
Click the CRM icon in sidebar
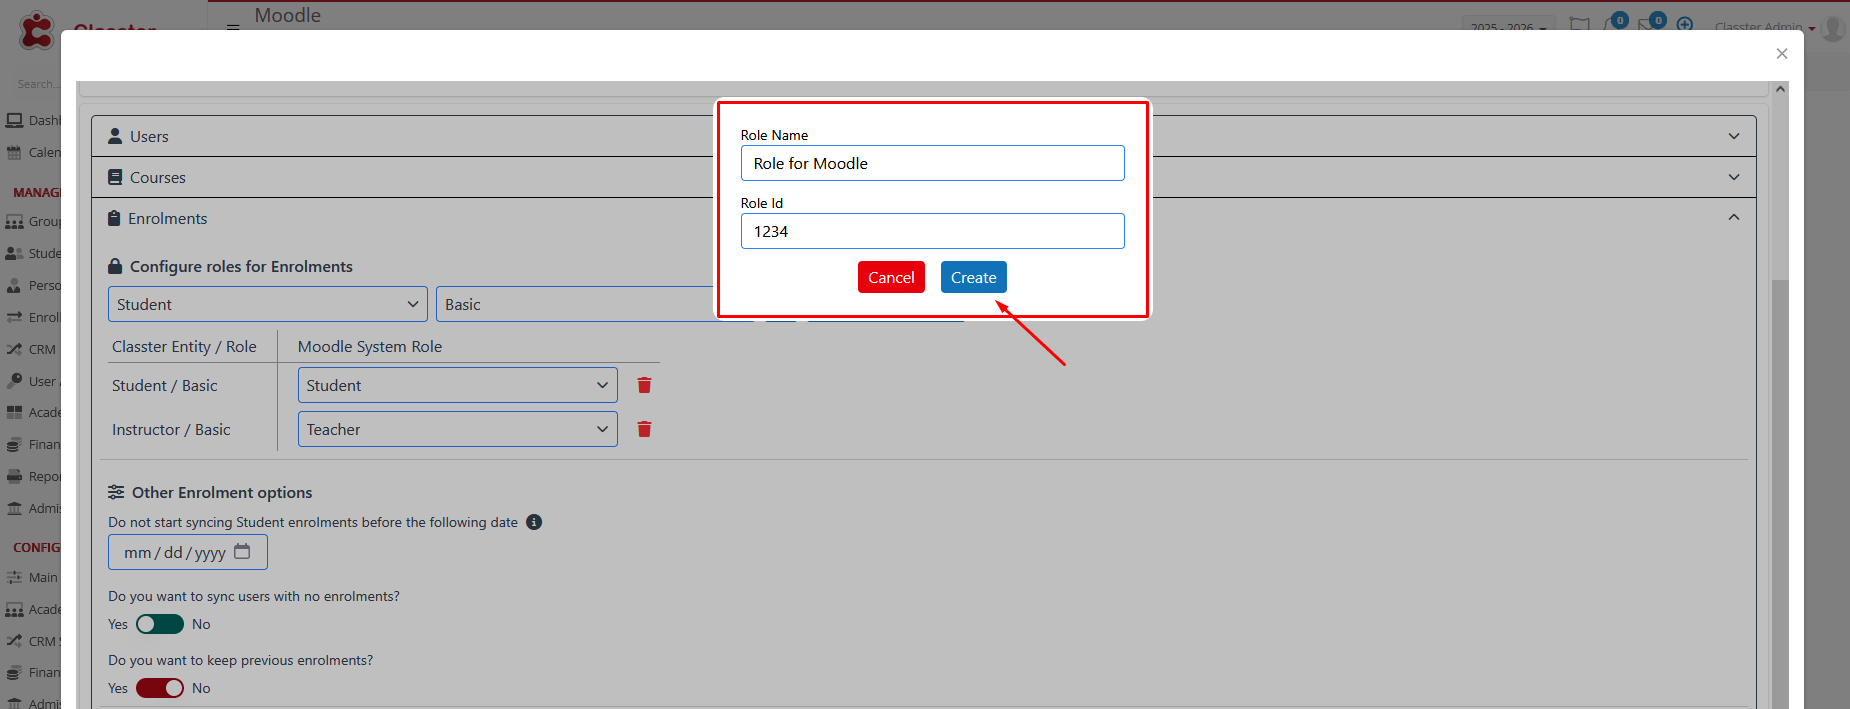coord(14,350)
